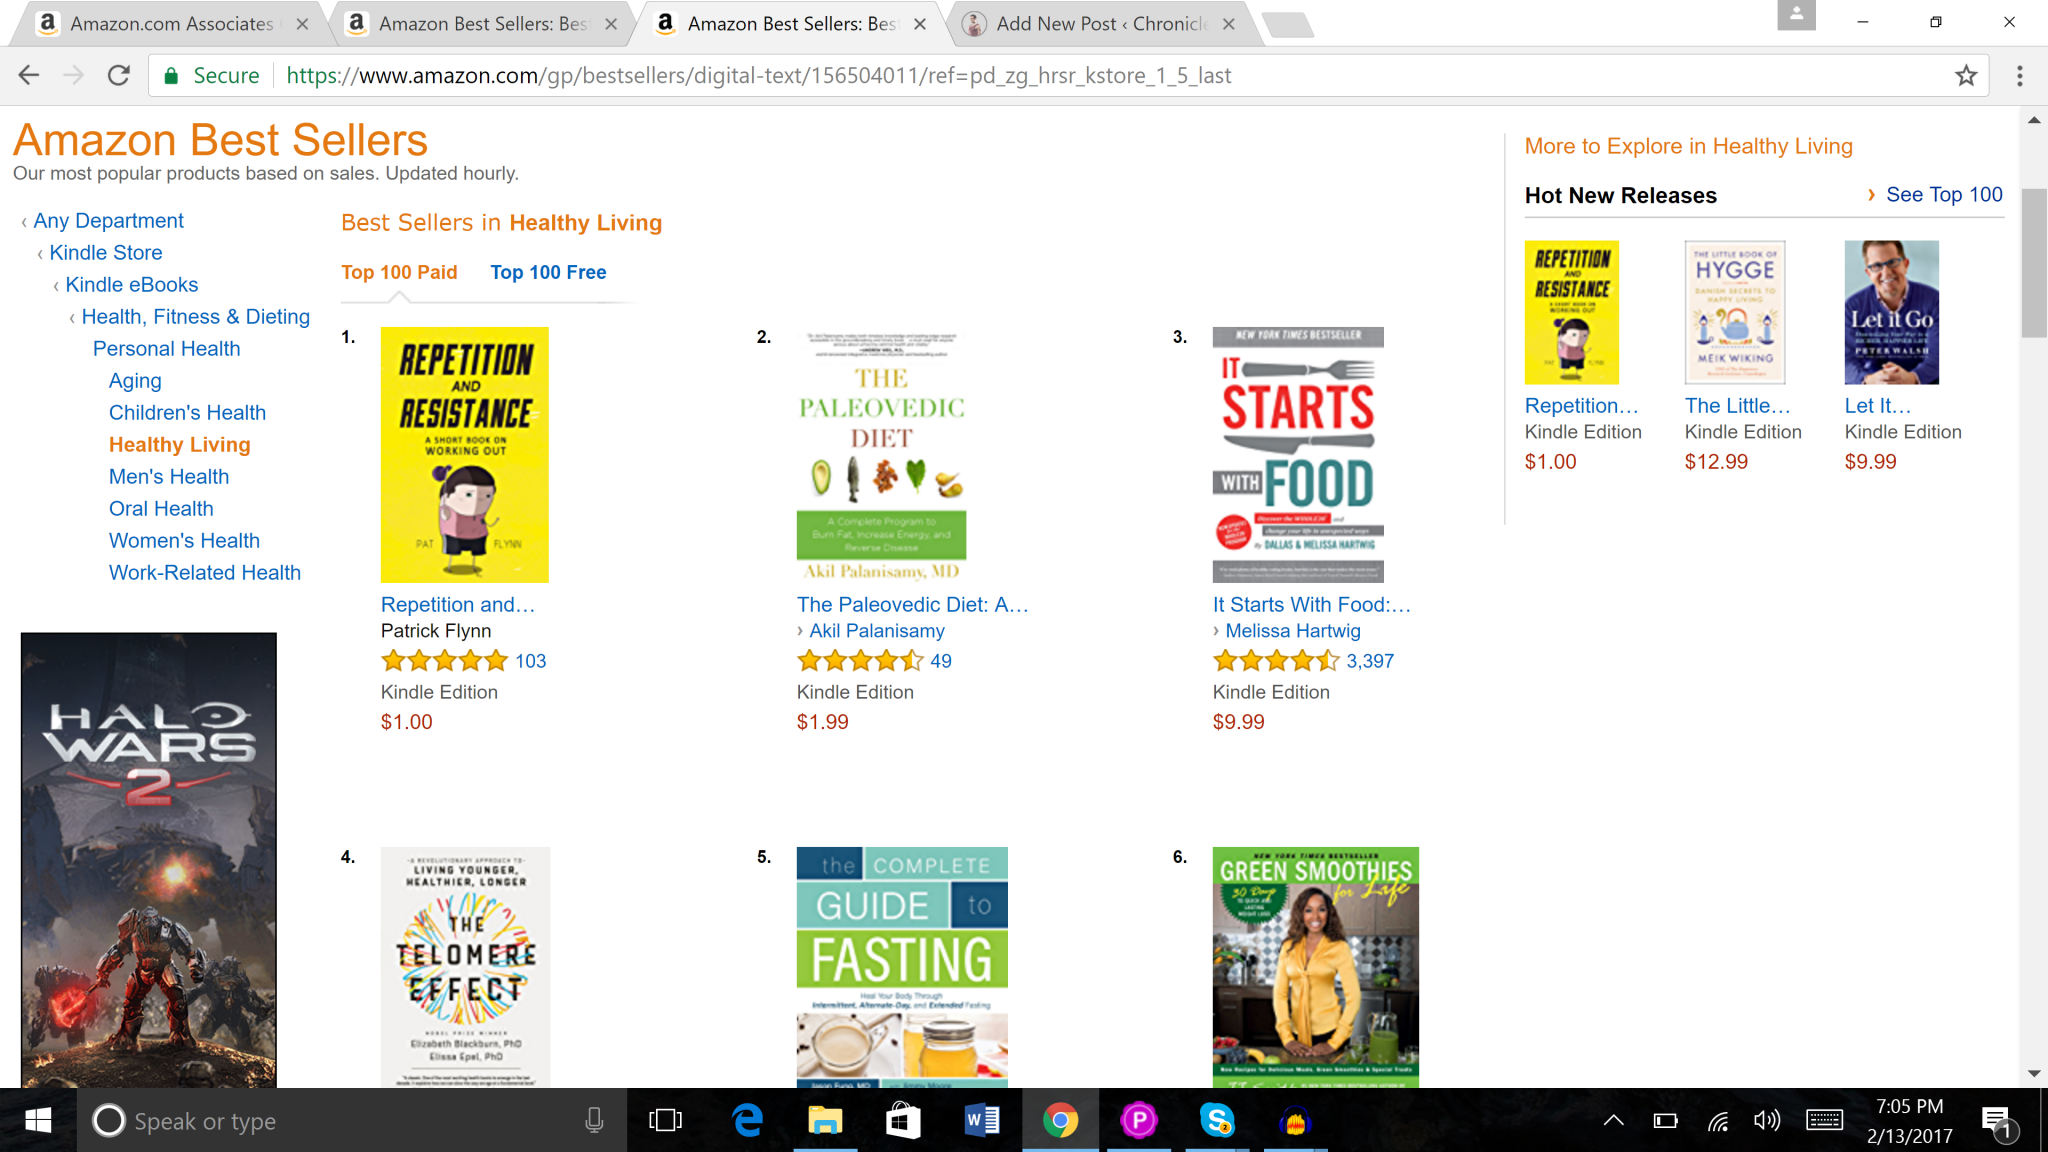Viewport: 2048px width, 1152px height.
Task: Open the Chrome three-dot menu
Action: click(x=2020, y=75)
